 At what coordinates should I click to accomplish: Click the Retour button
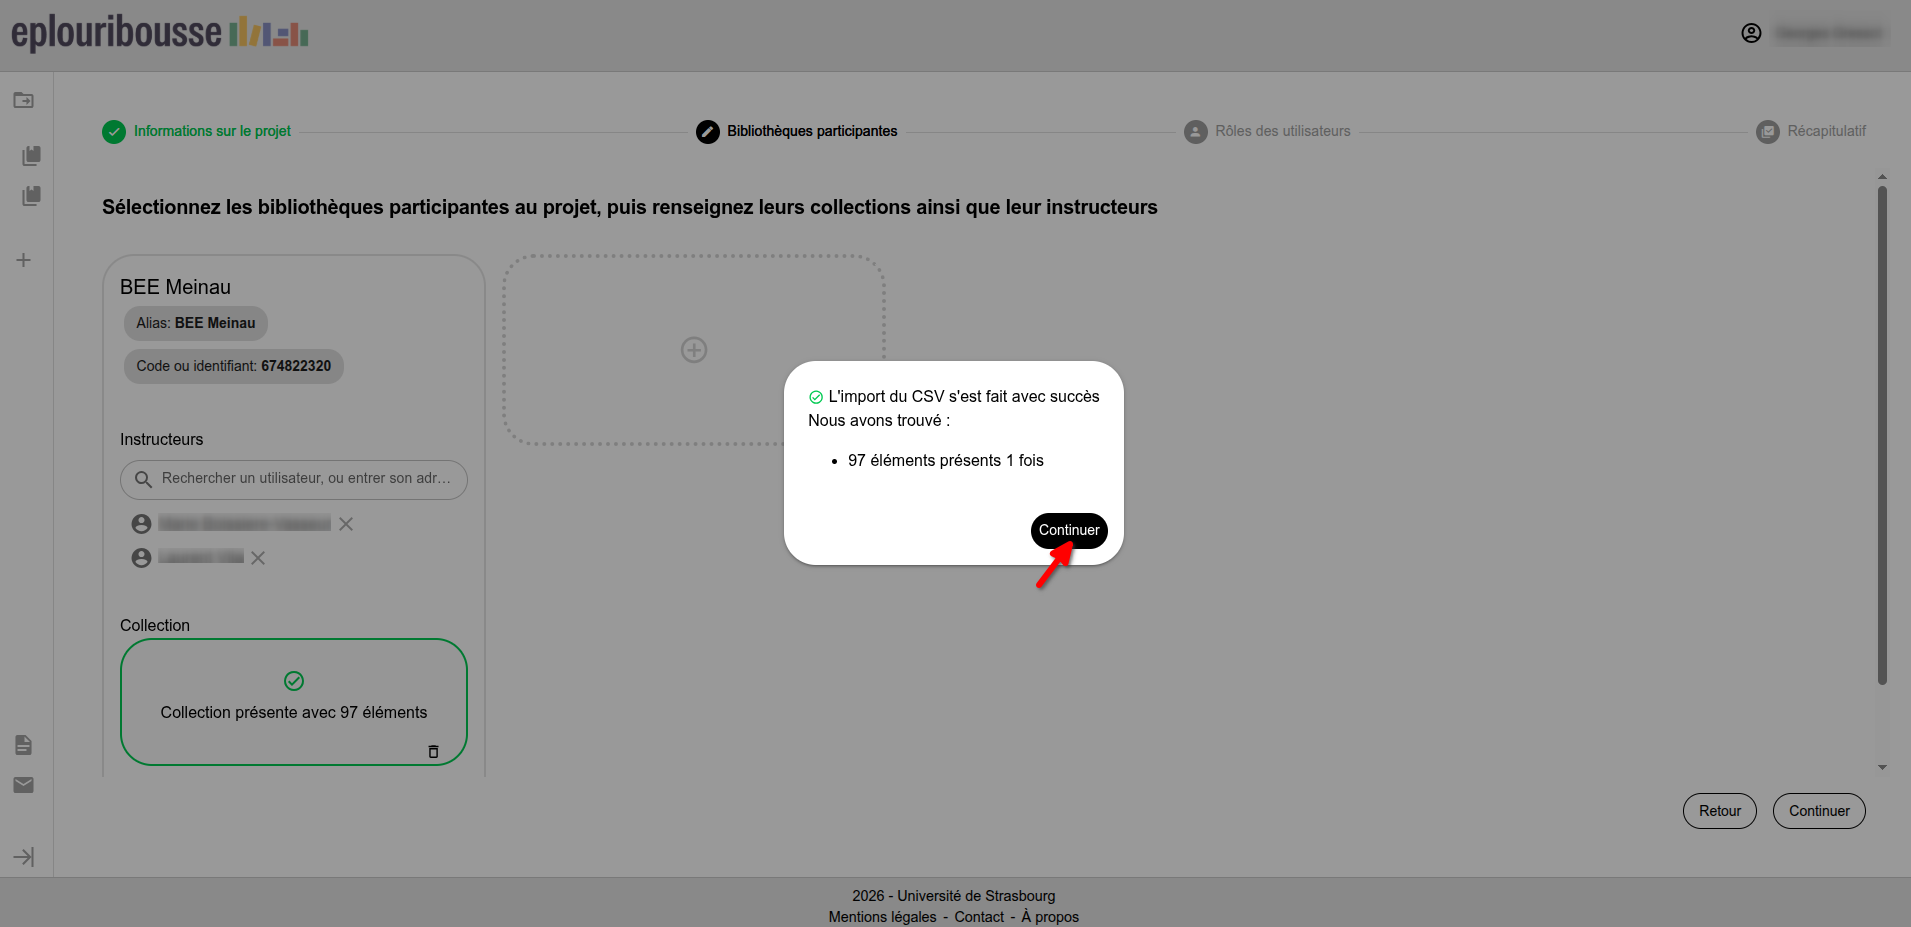pos(1719,811)
